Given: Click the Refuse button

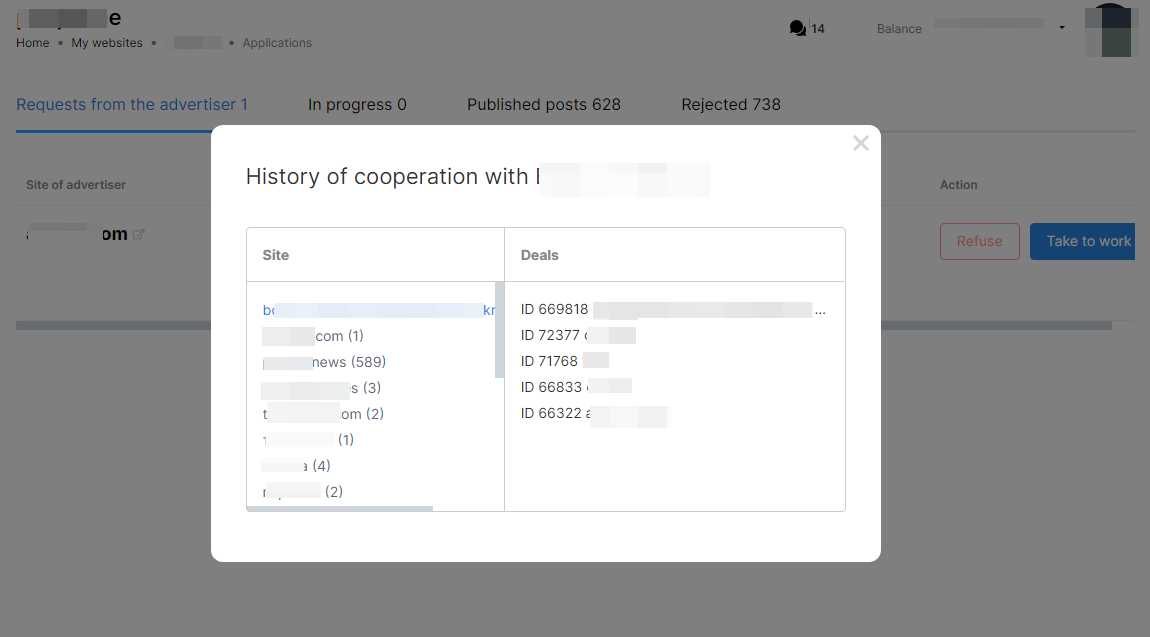Looking at the screenshot, I should click(x=979, y=241).
